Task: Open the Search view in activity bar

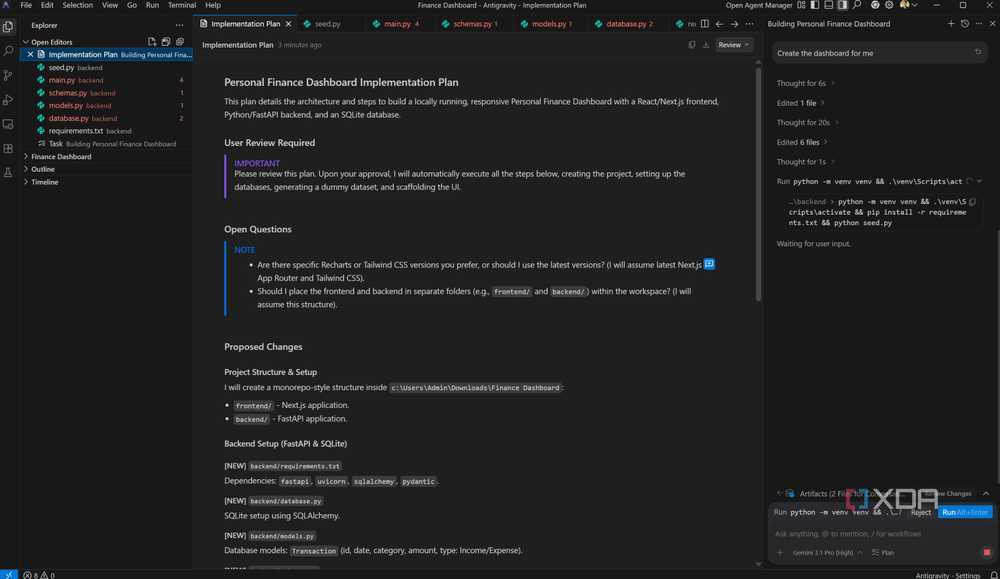Action: pos(8,51)
